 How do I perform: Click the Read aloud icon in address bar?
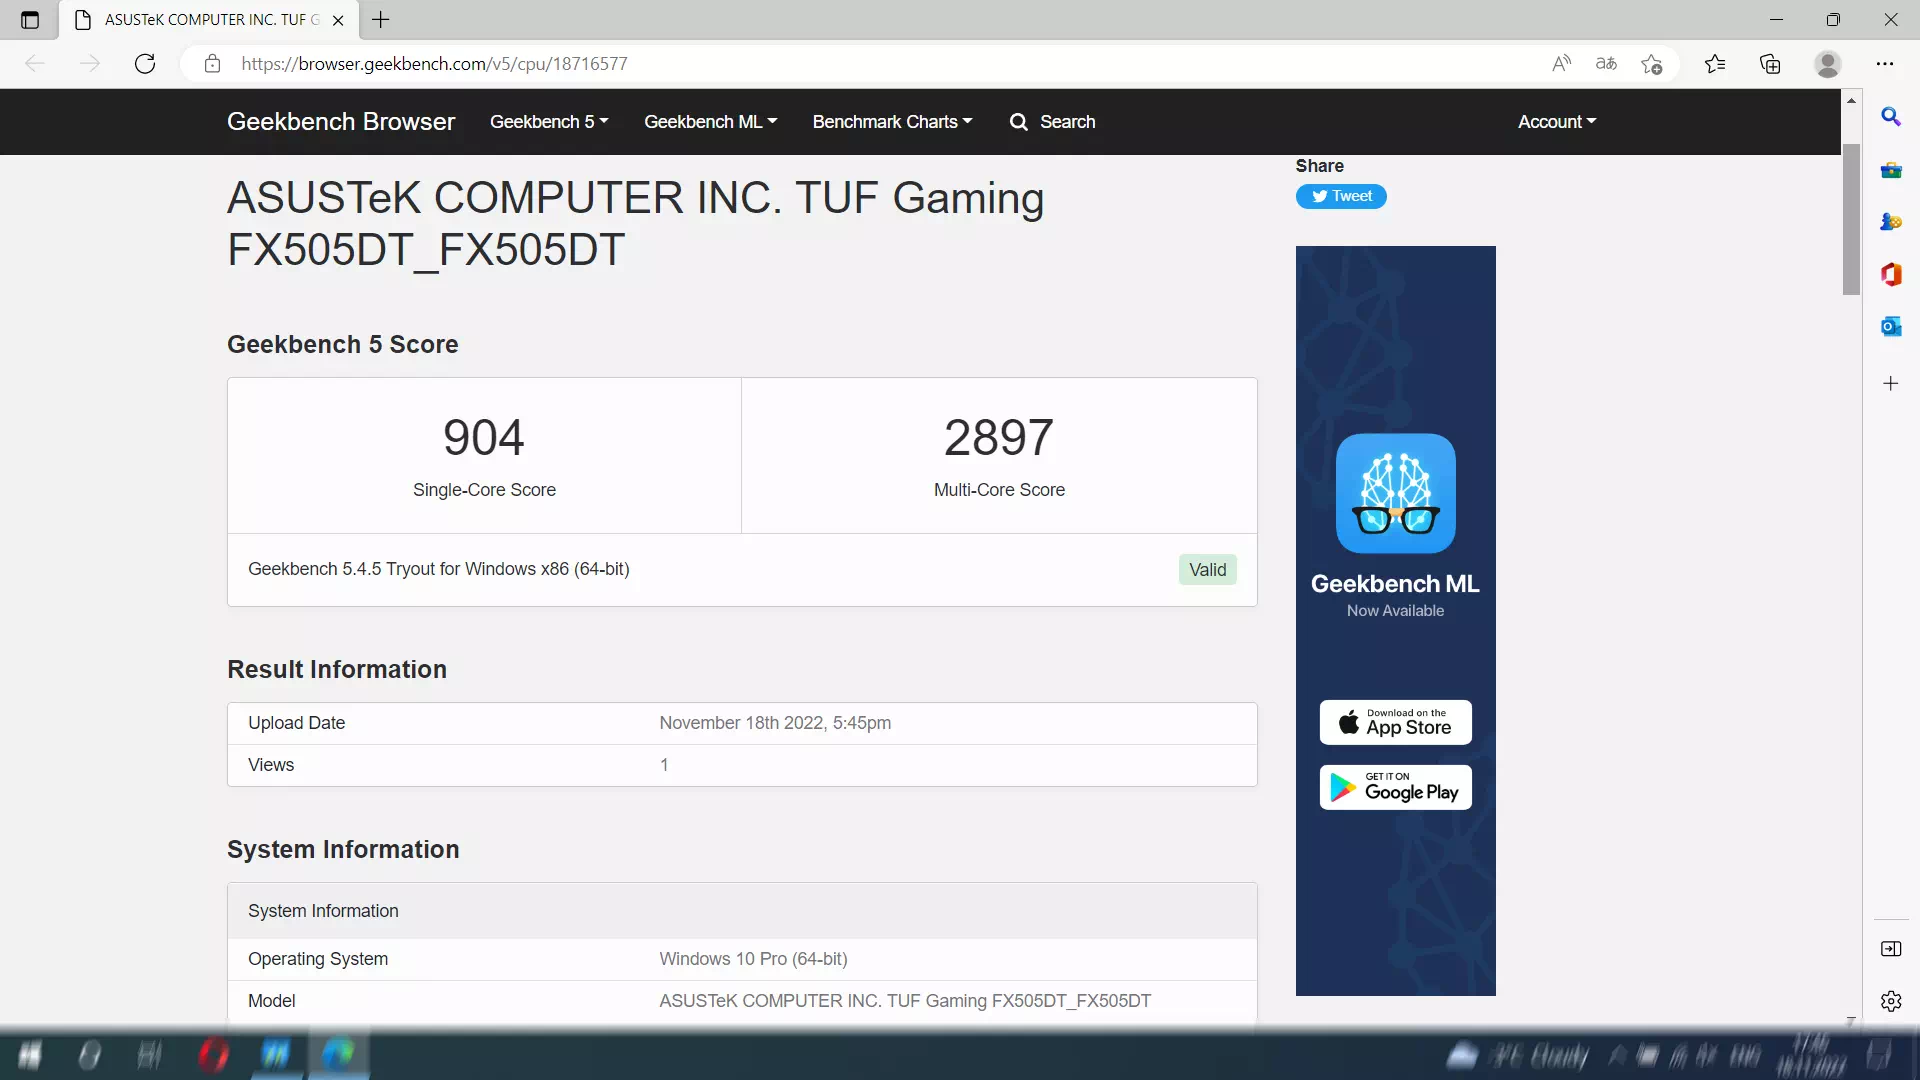pyautogui.click(x=1562, y=63)
